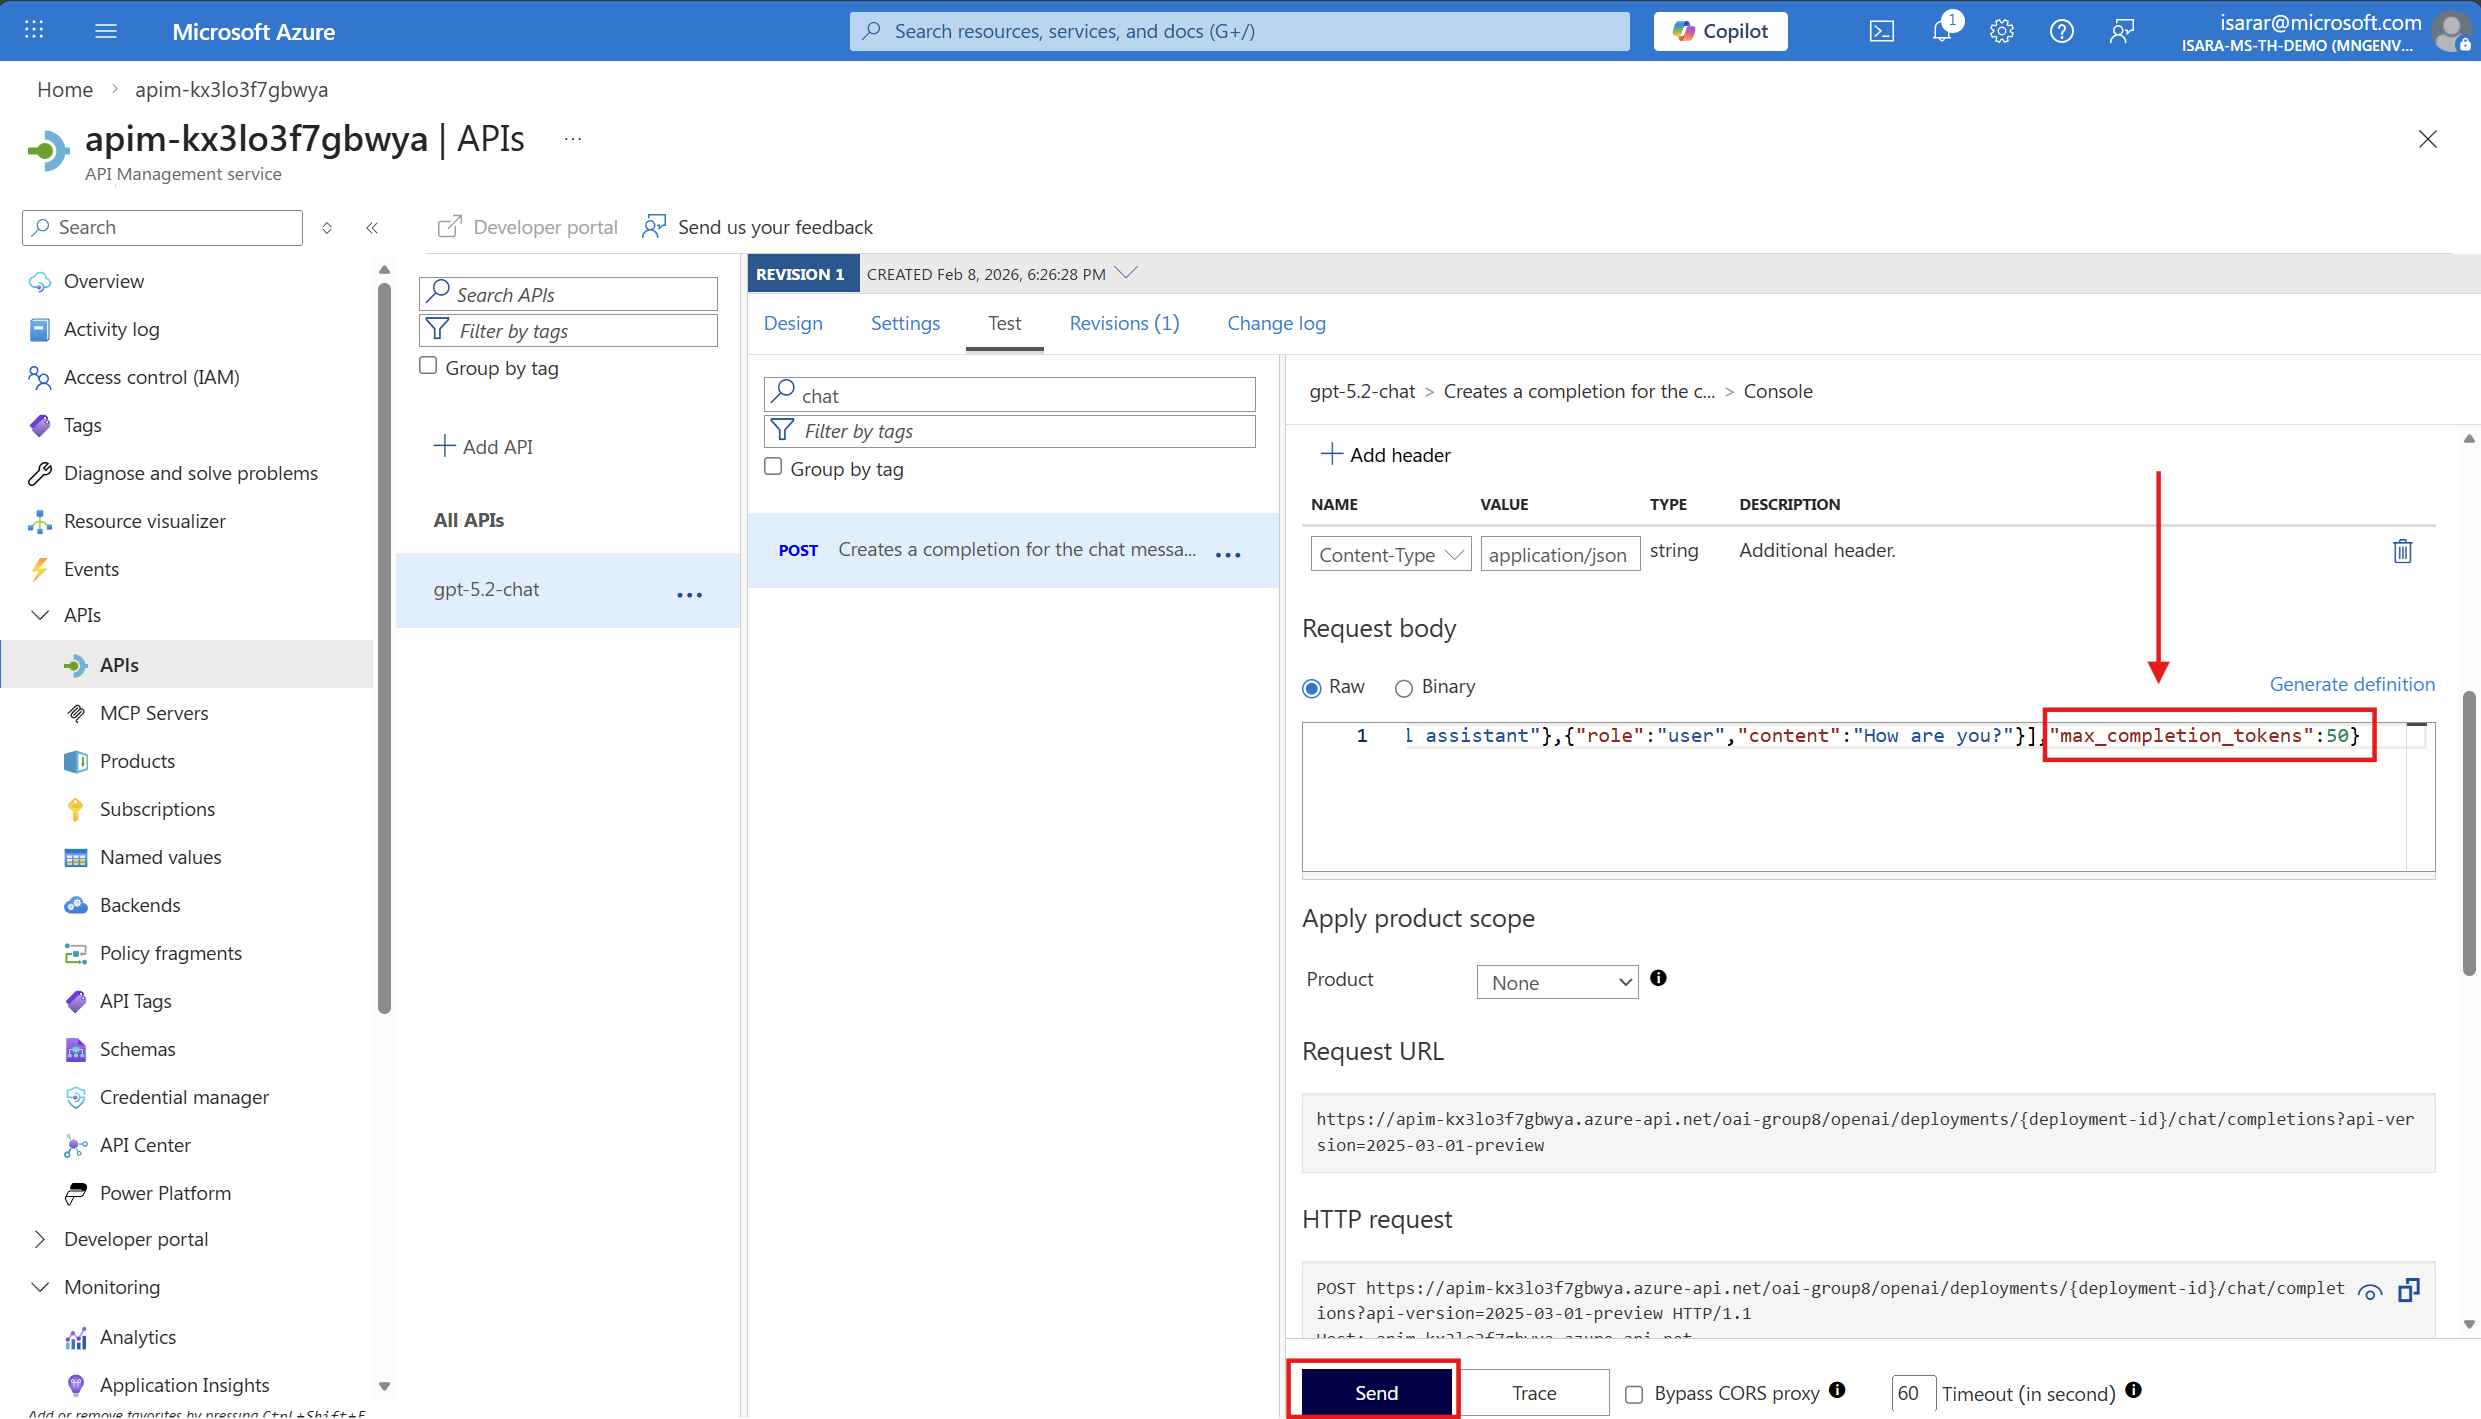Open Analytics under Monitoring
The image size is (2481, 1419).
click(138, 1337)
